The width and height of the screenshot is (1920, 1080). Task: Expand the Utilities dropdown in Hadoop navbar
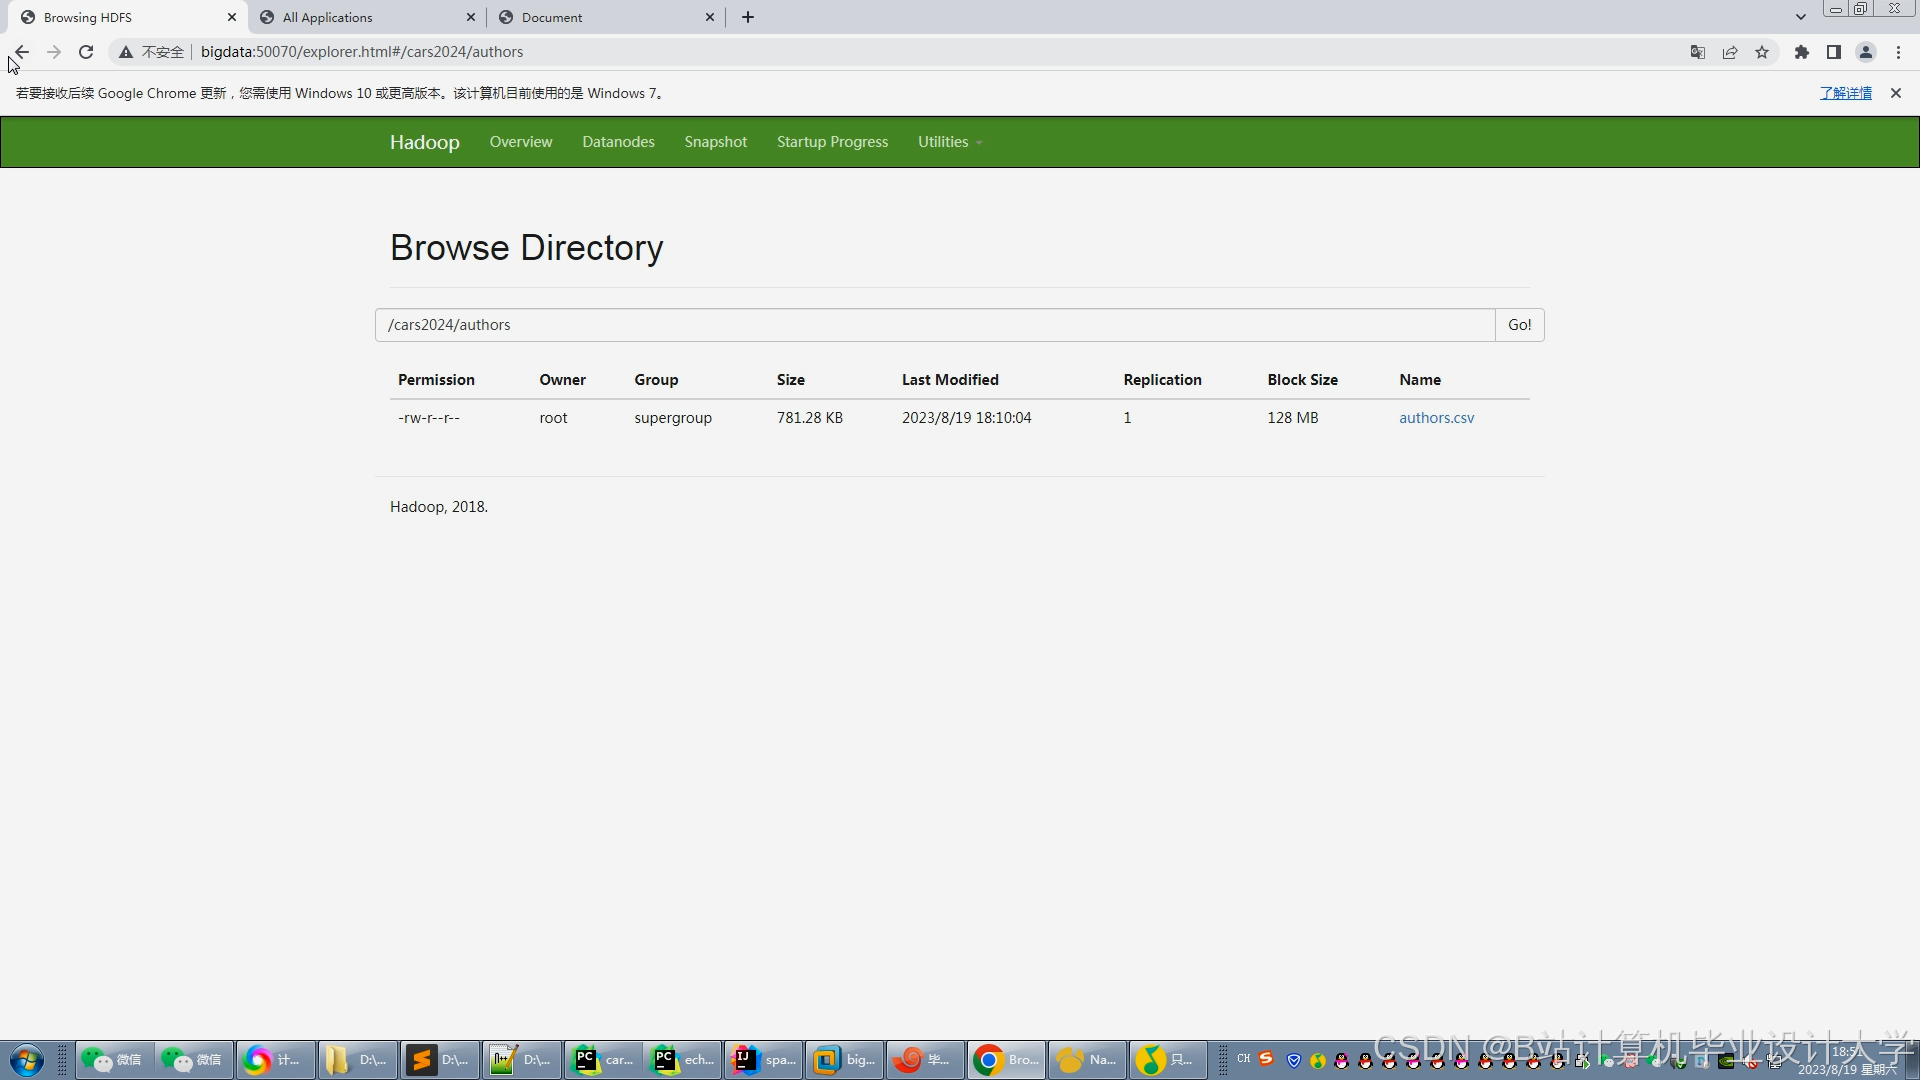coord(948,141)
